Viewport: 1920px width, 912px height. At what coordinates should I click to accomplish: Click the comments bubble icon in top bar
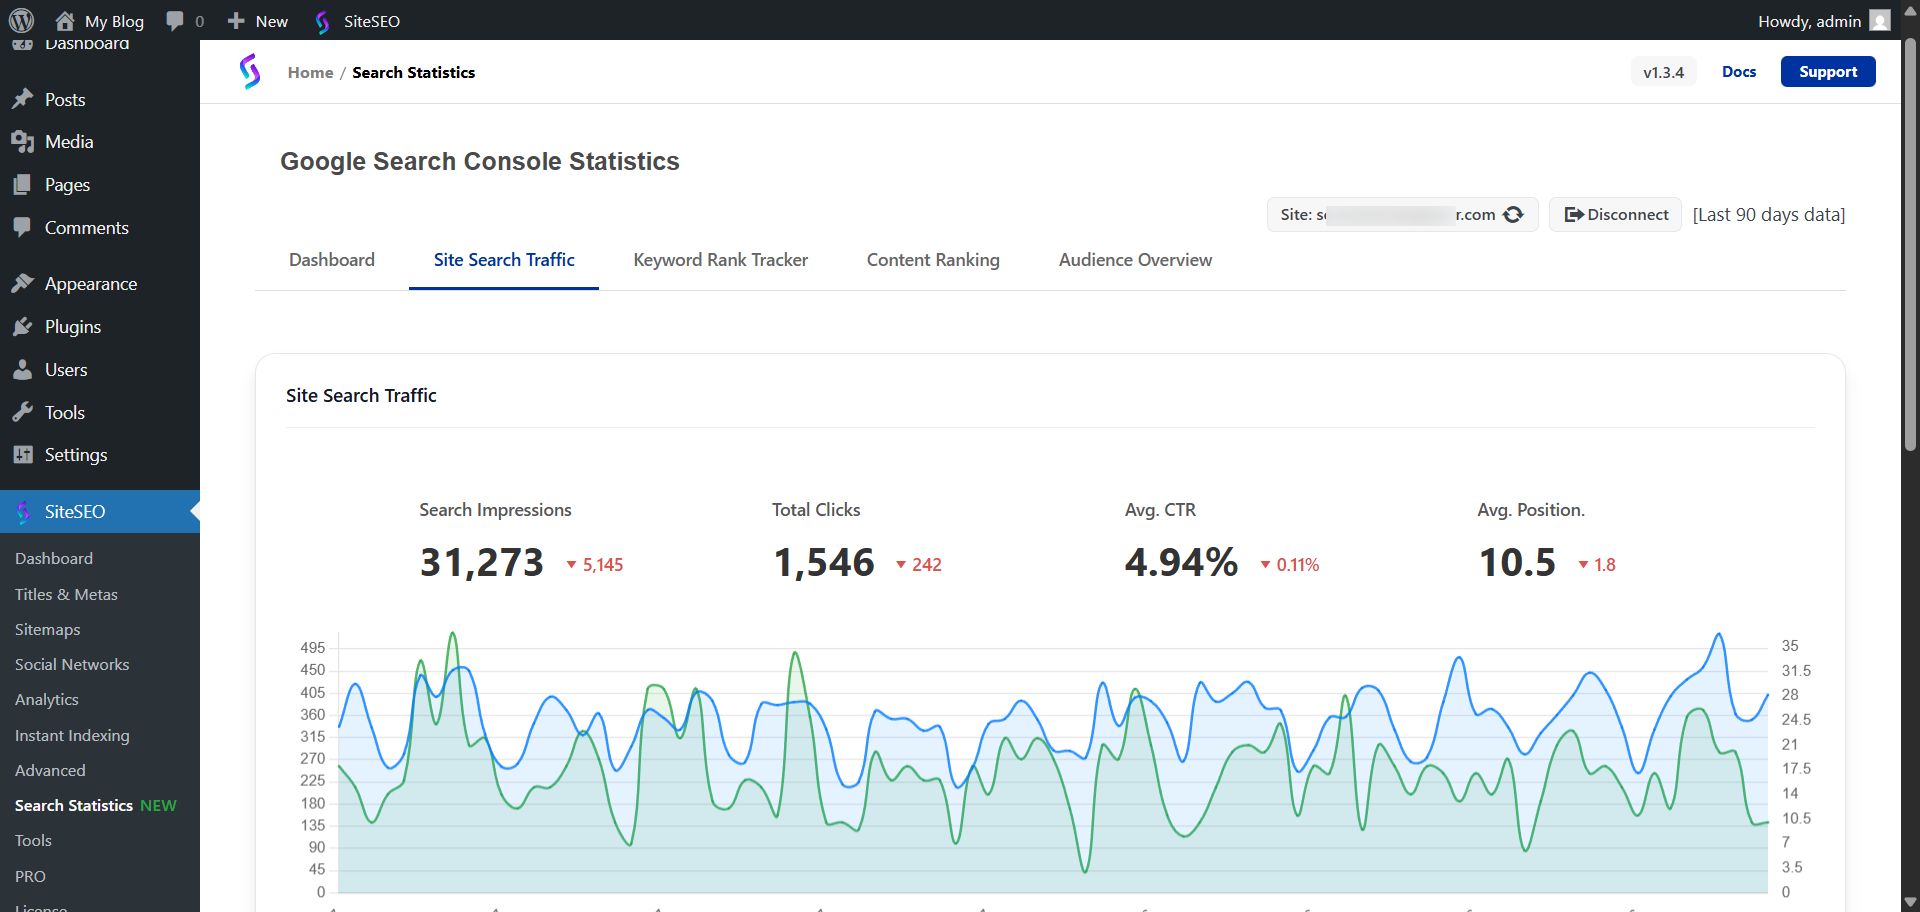coord(175,20)
